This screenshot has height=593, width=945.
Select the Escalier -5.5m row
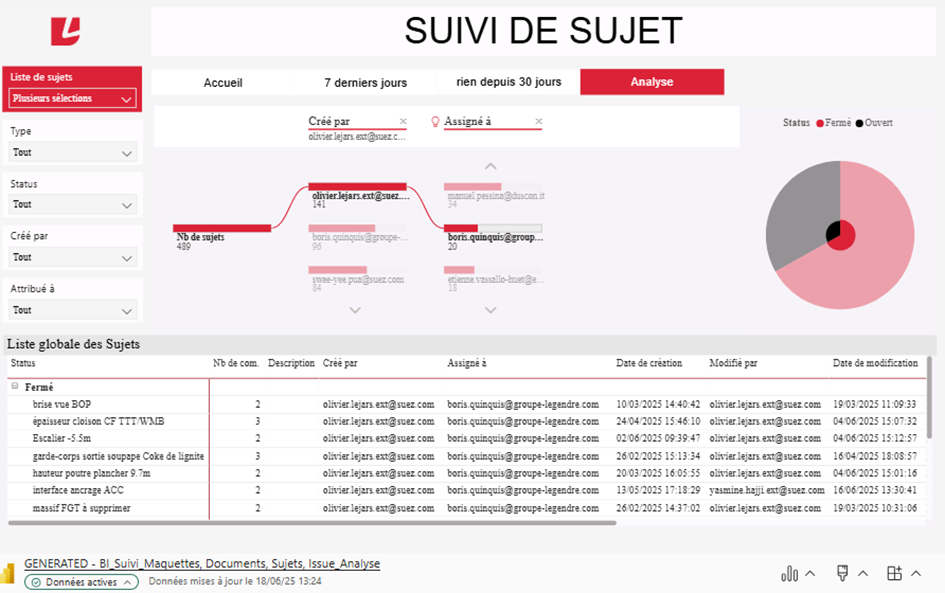pos(467,438)
